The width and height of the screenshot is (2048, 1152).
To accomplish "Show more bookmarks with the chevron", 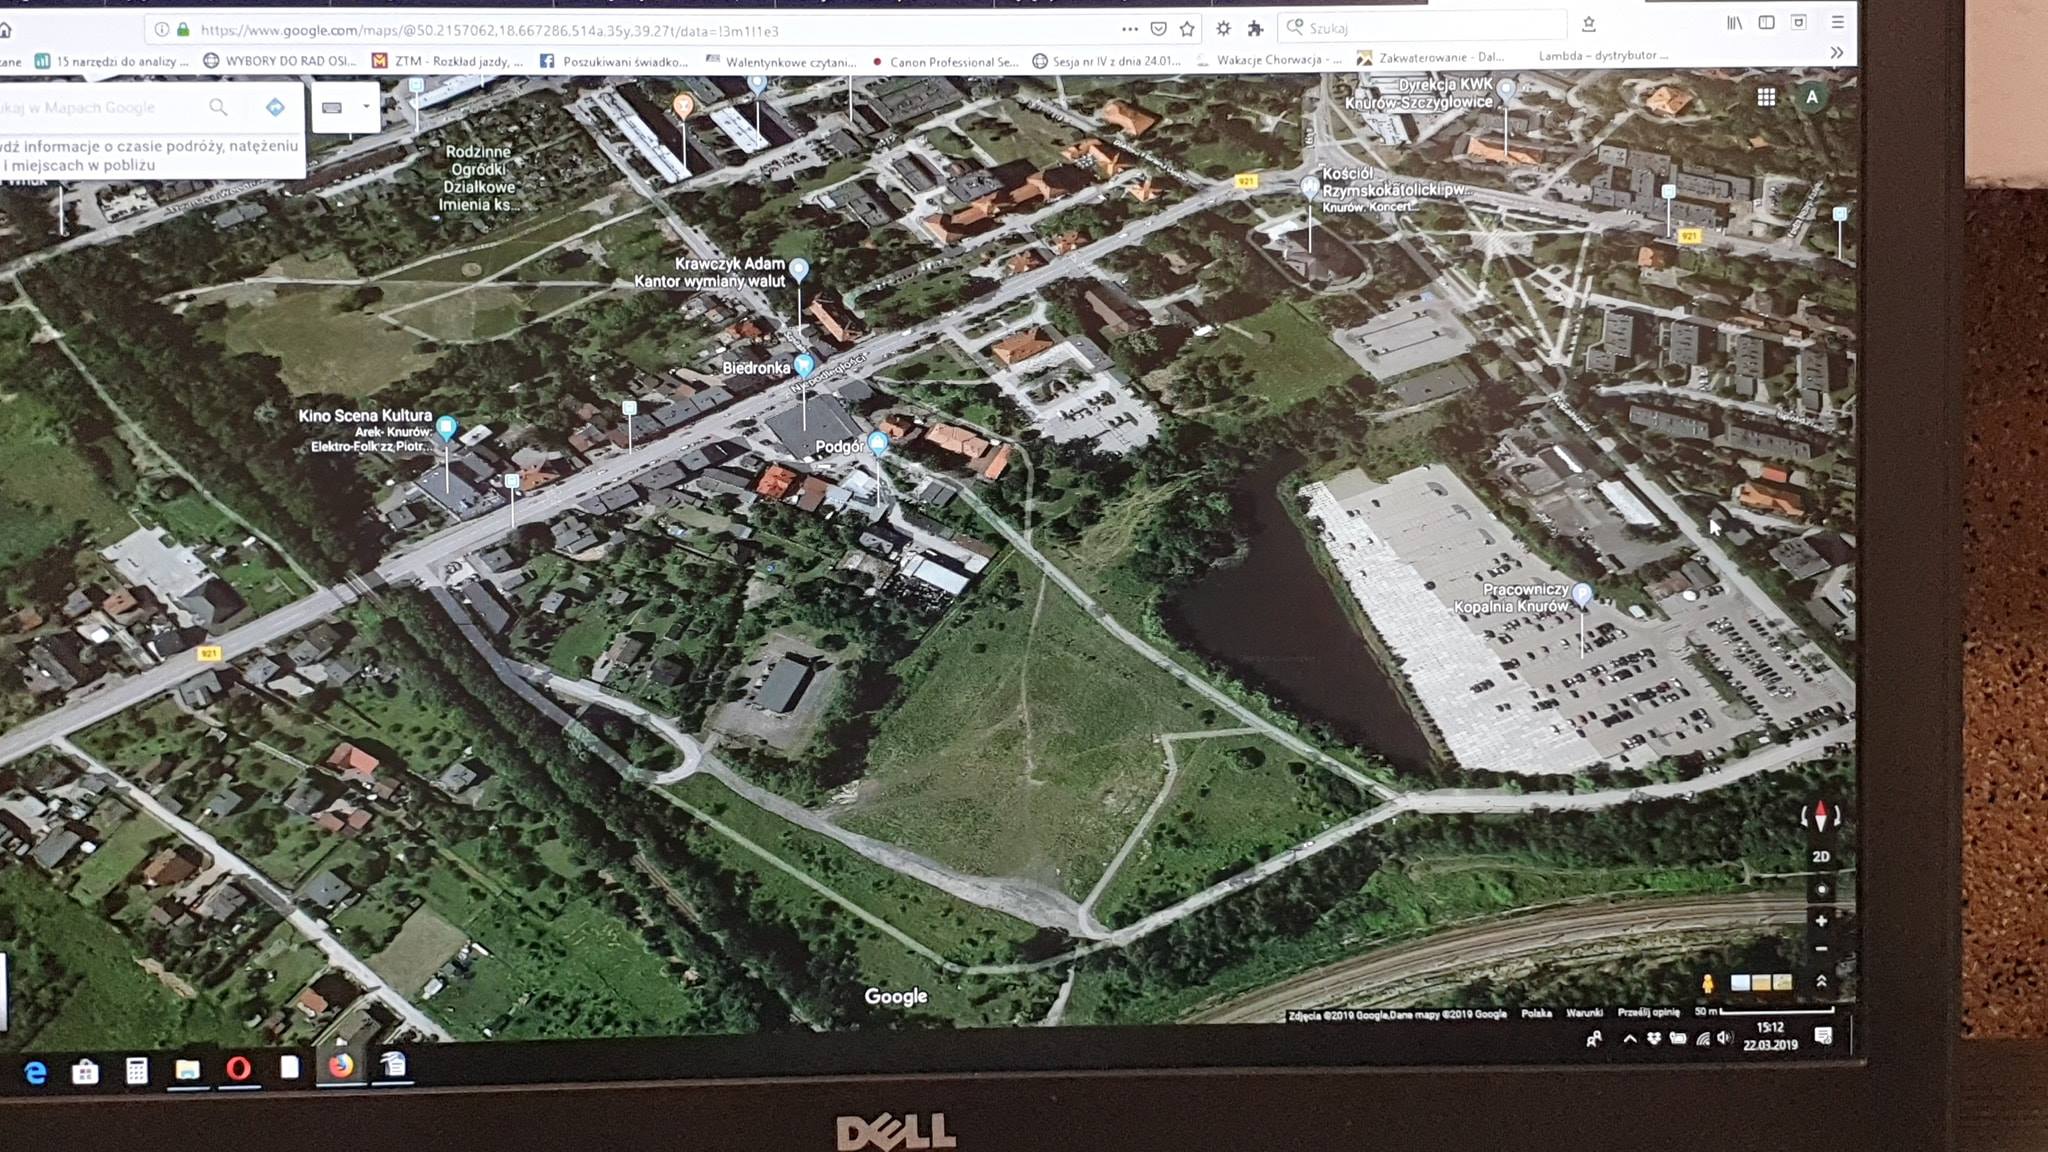I will [1836, 53].
